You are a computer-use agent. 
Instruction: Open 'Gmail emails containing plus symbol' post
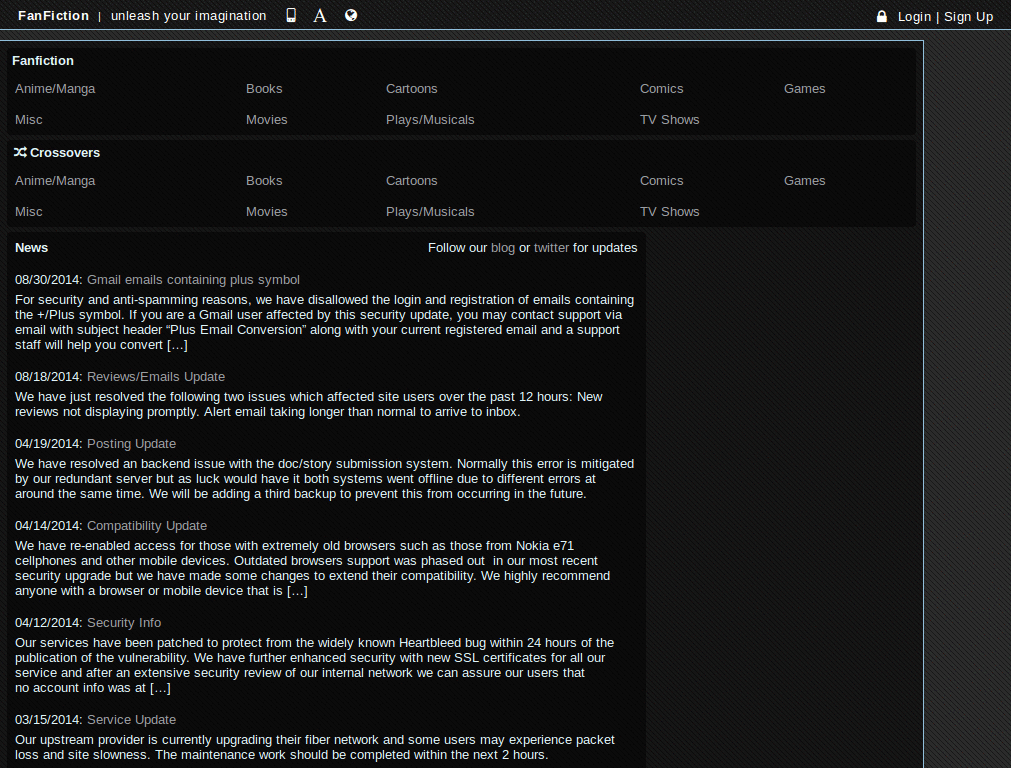click(x=193, y=280)
